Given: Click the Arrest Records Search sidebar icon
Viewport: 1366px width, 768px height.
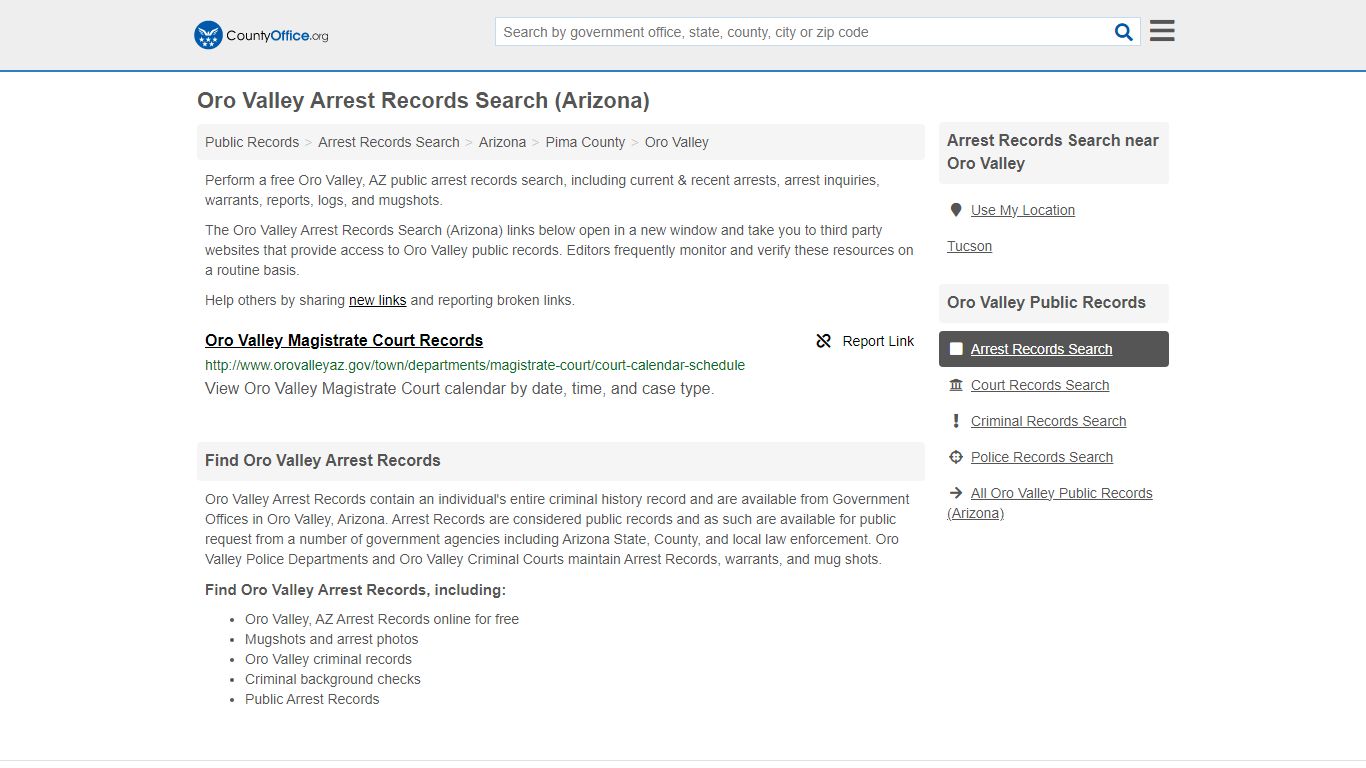Looking at the screenshot, I should pos(956,349).
